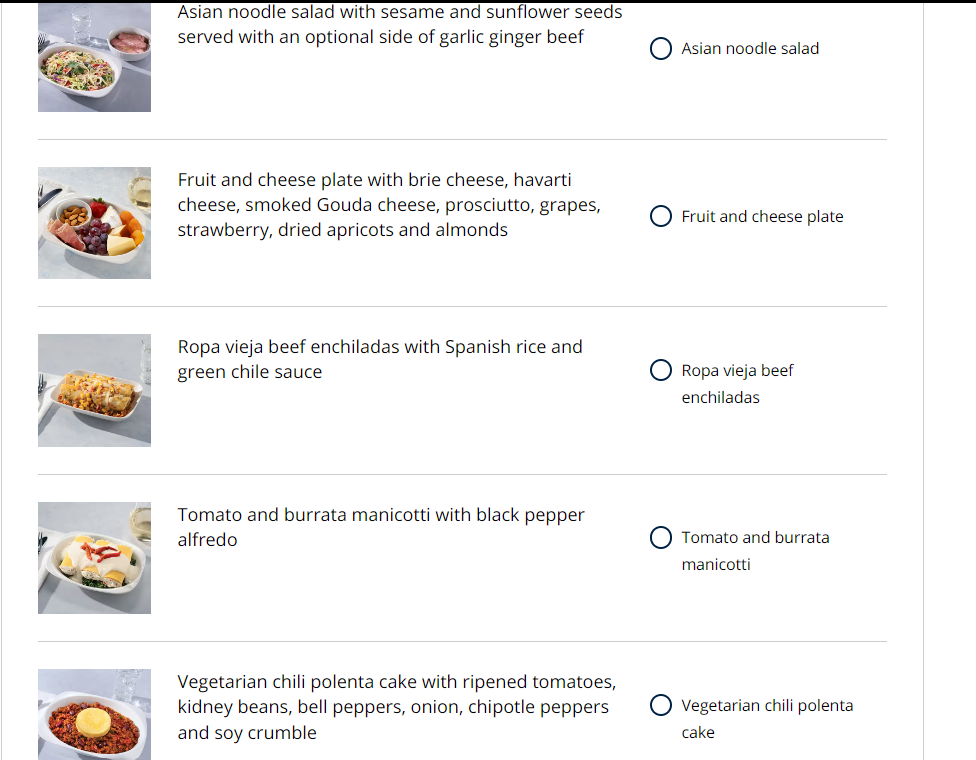The height and width of the screenshot is (760, 976).
Task: Click the 'Fruit and cheese plate' label text
Action: (x=762, y=217)
